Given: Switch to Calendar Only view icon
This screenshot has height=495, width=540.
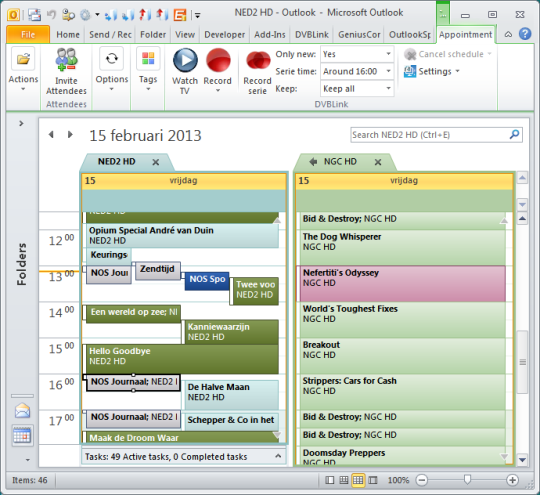Looking at the screenshot, I should (358, 480).
